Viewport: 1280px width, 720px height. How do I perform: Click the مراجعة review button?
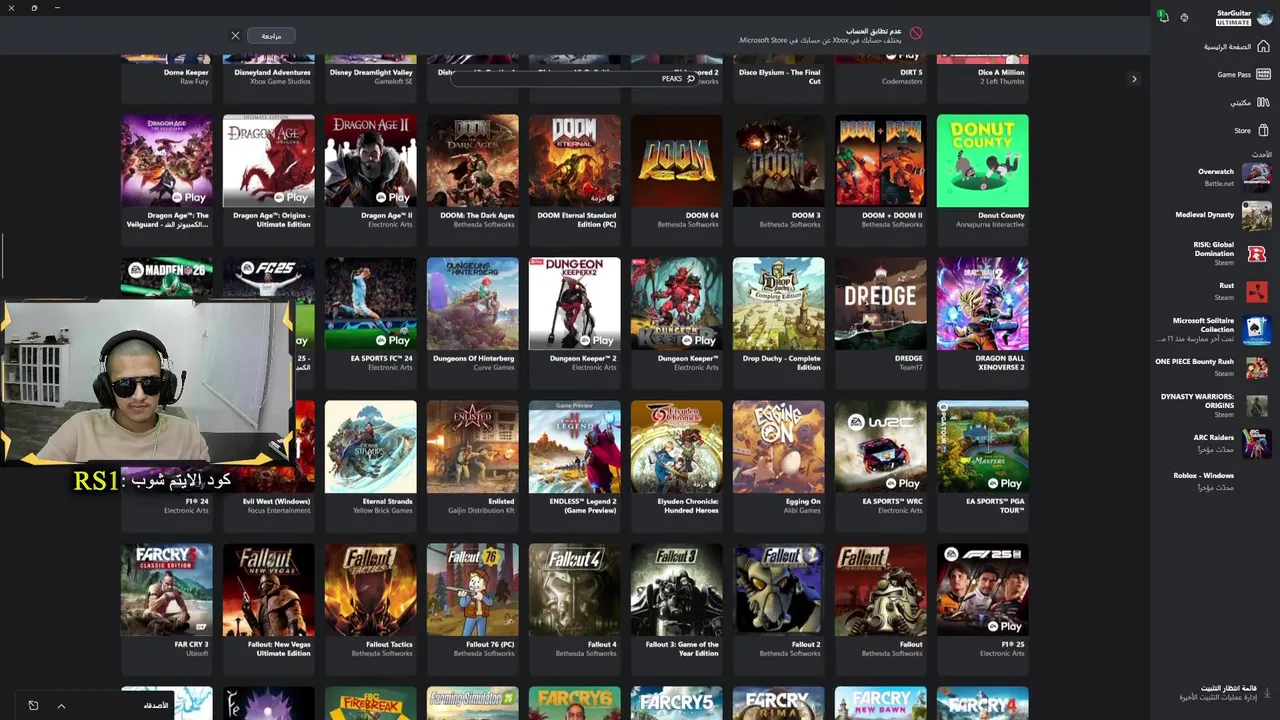[271, 36]
